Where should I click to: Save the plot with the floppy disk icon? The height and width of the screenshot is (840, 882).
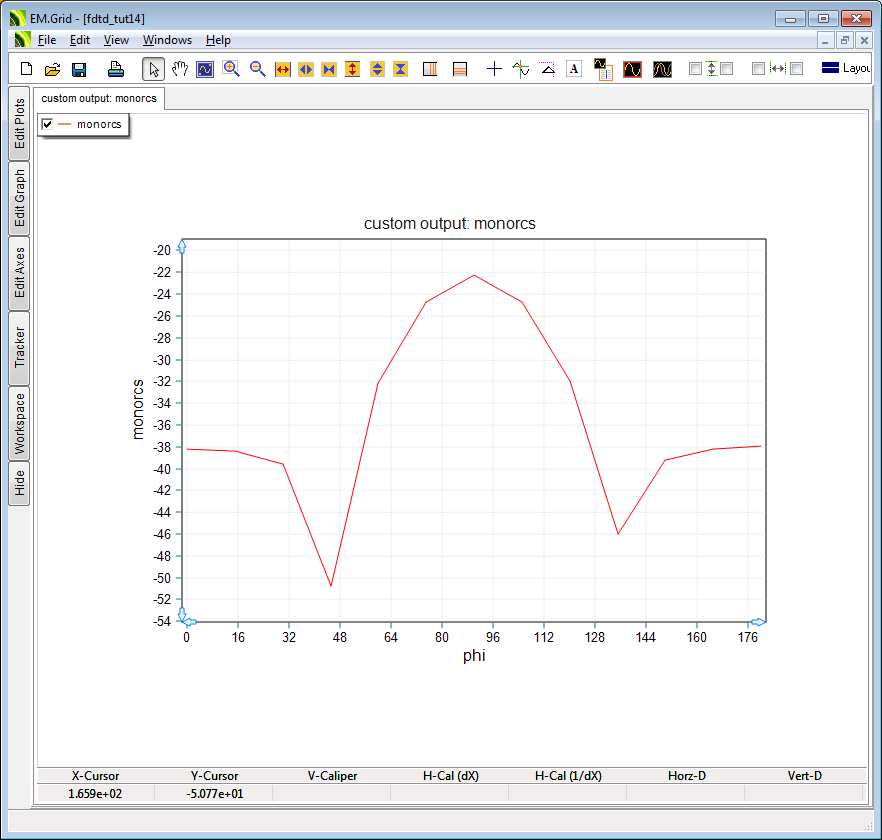pos(79,69)
